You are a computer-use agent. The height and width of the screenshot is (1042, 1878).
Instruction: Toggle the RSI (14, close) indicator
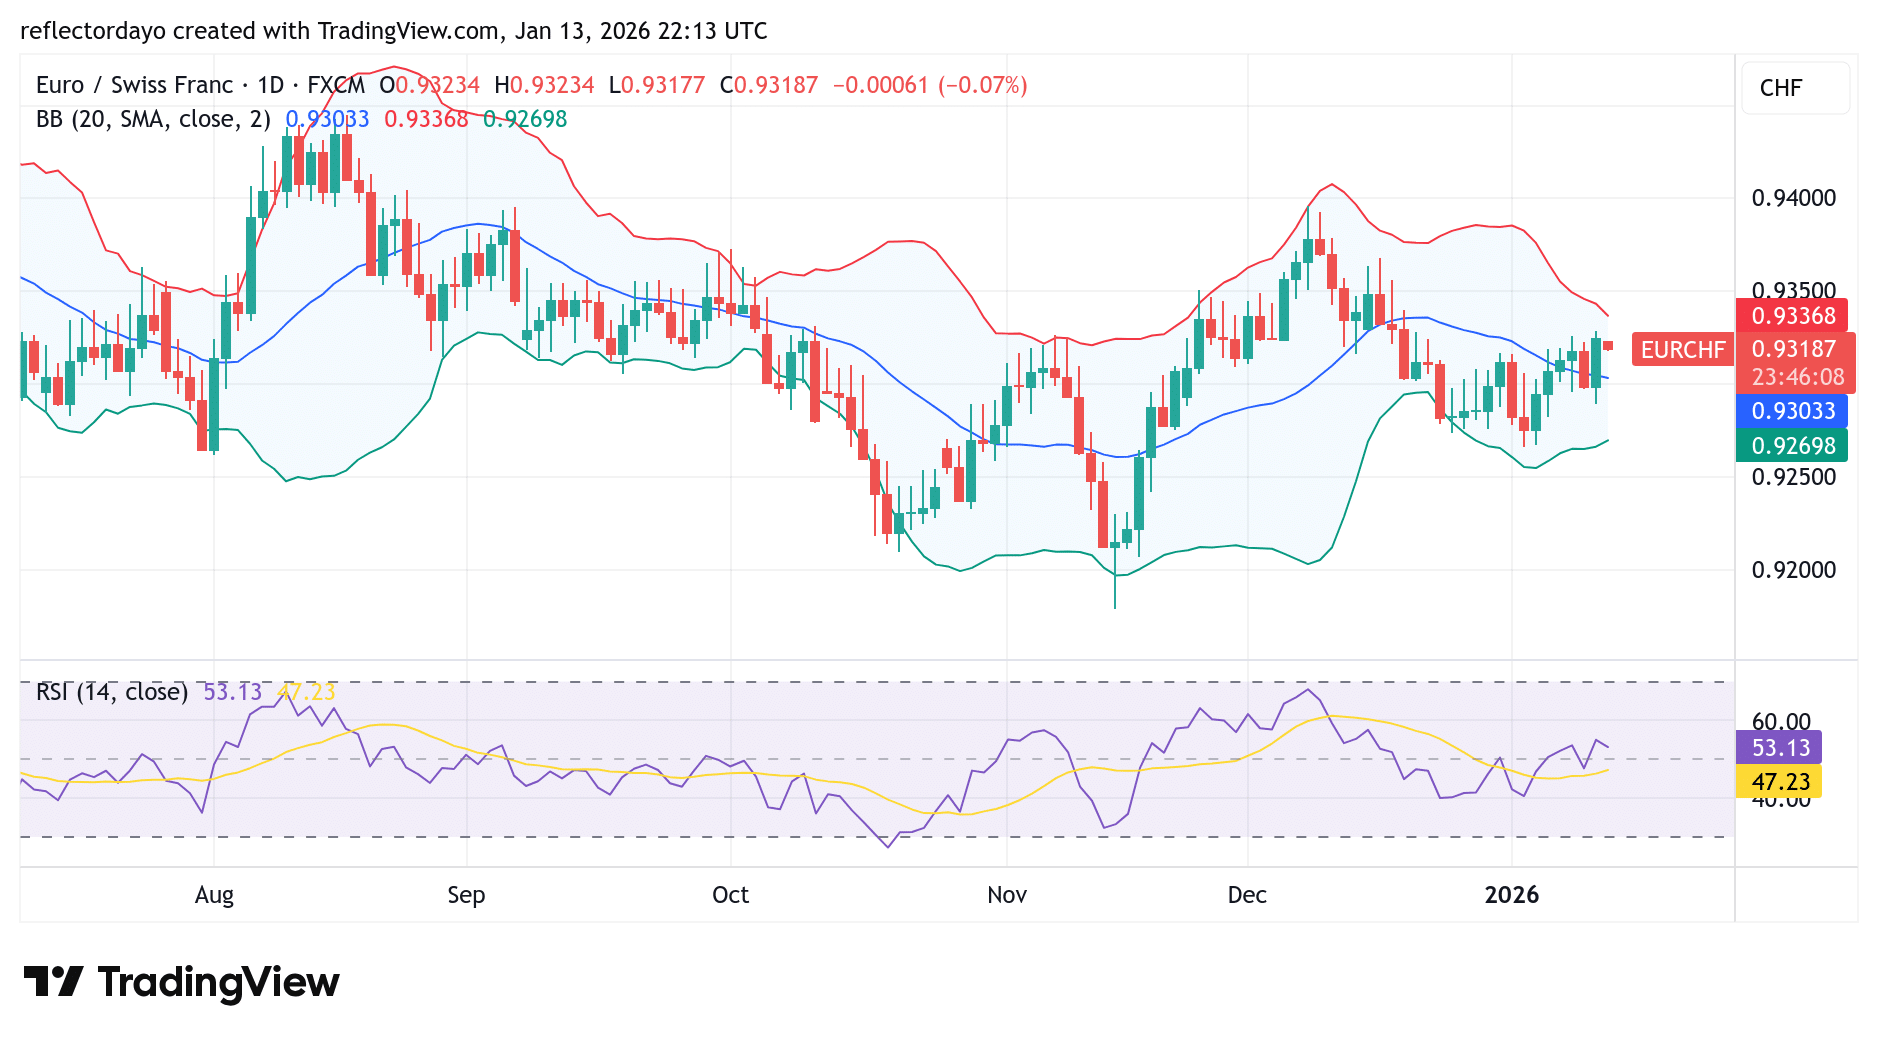pos(110,691)
